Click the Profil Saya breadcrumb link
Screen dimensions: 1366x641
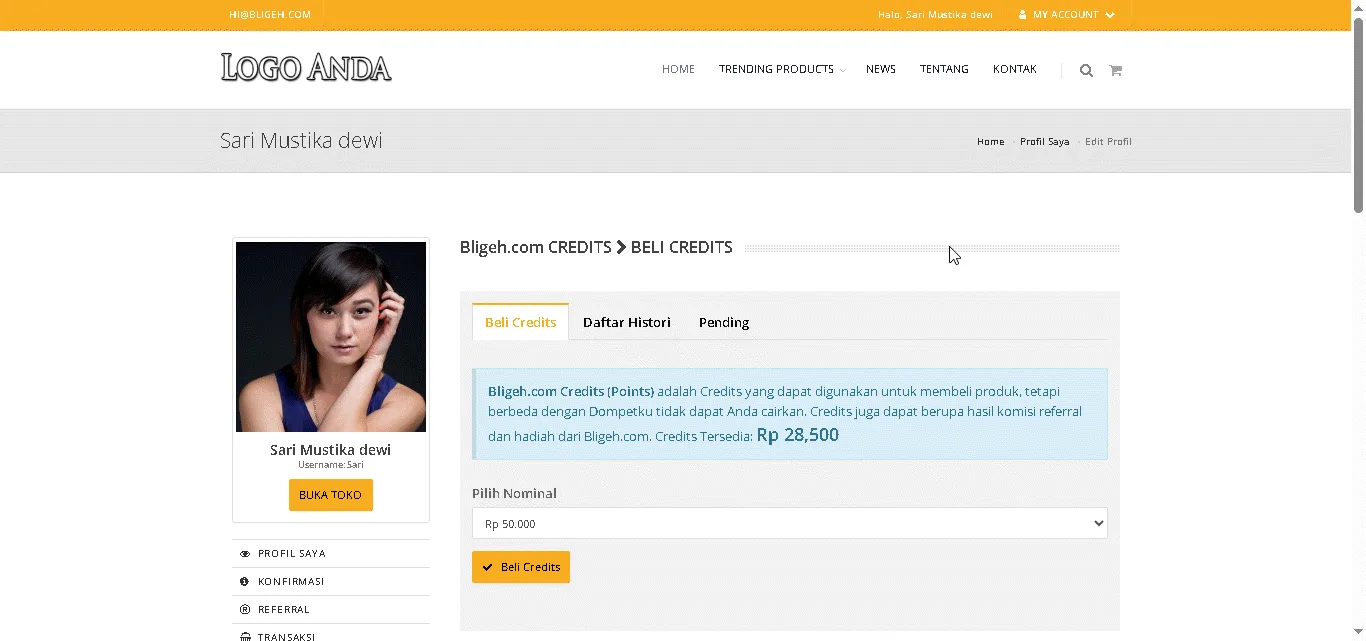(x=1044, y=142)
